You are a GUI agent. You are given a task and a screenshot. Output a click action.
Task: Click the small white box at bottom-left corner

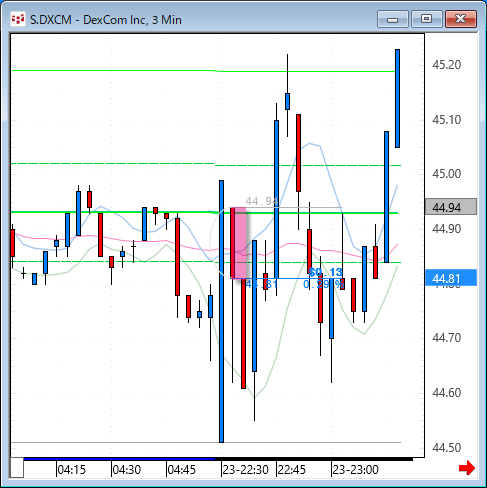17,468
